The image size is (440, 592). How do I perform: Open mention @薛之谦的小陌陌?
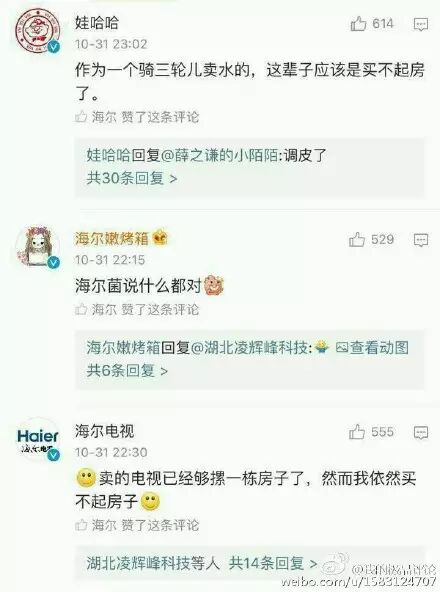(x=219, y=155)
